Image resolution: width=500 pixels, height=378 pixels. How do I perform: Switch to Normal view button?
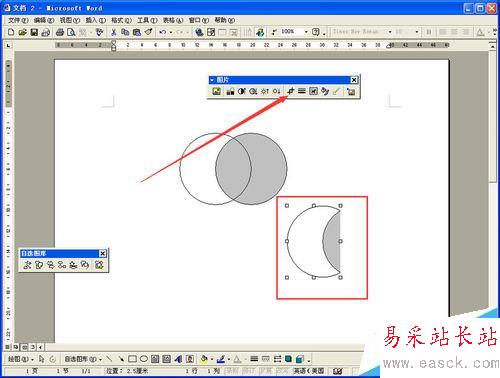pos(7,347)
